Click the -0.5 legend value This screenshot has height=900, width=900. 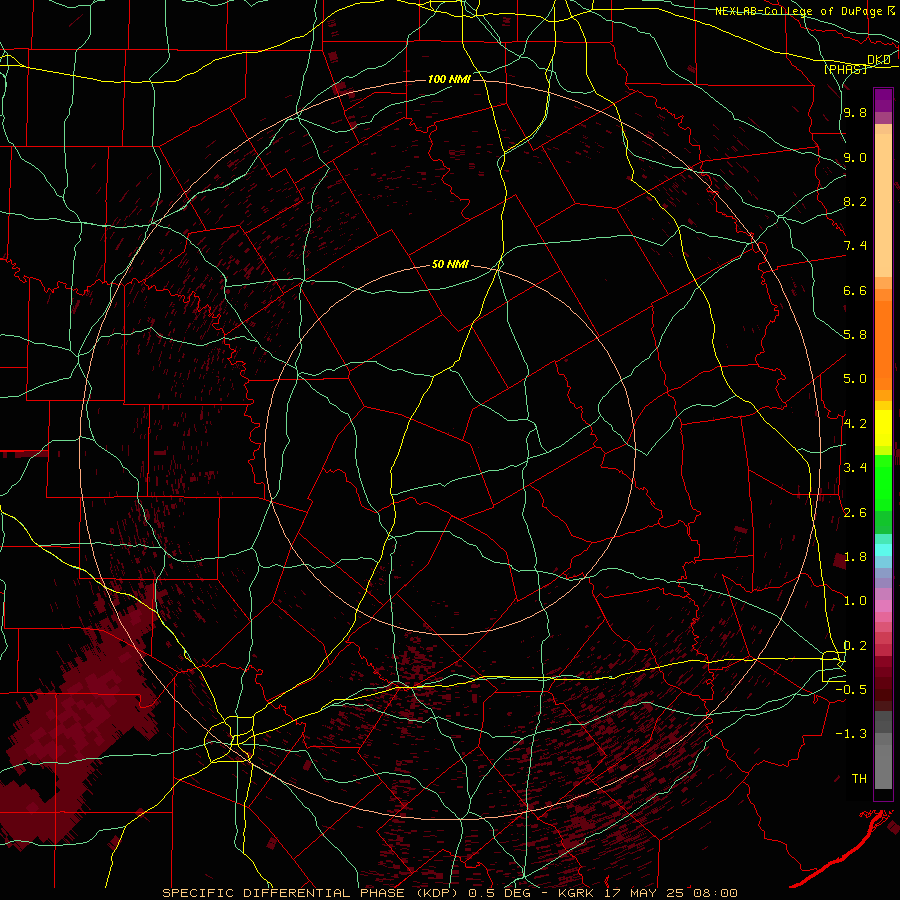click(851, 690)
